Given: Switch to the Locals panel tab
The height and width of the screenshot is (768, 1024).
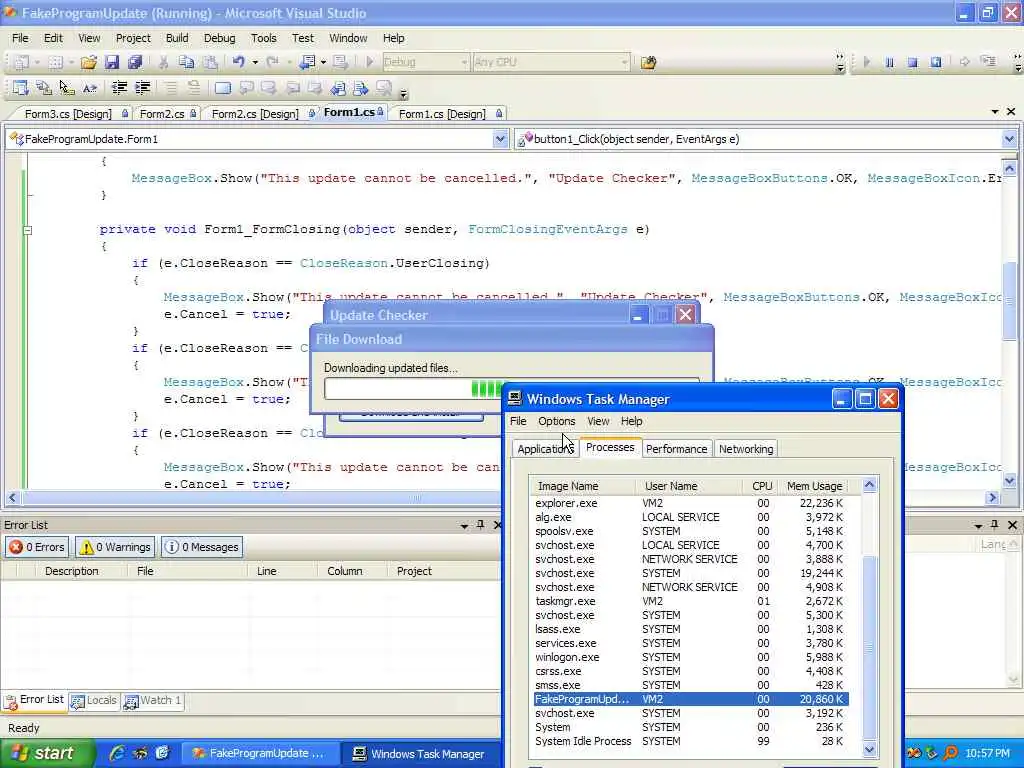Looking at the screenshot, I should coord(95,701).
